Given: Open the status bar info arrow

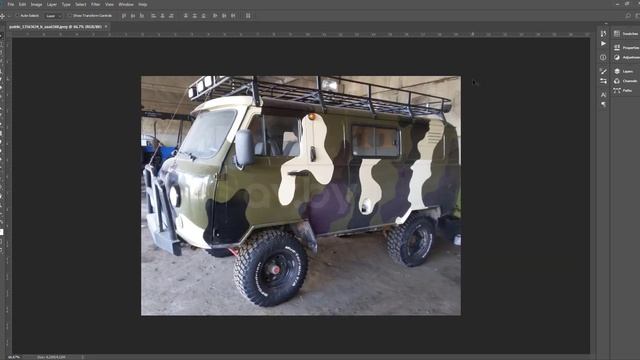Looking at the screenshot, I should [x=82, y=357].
